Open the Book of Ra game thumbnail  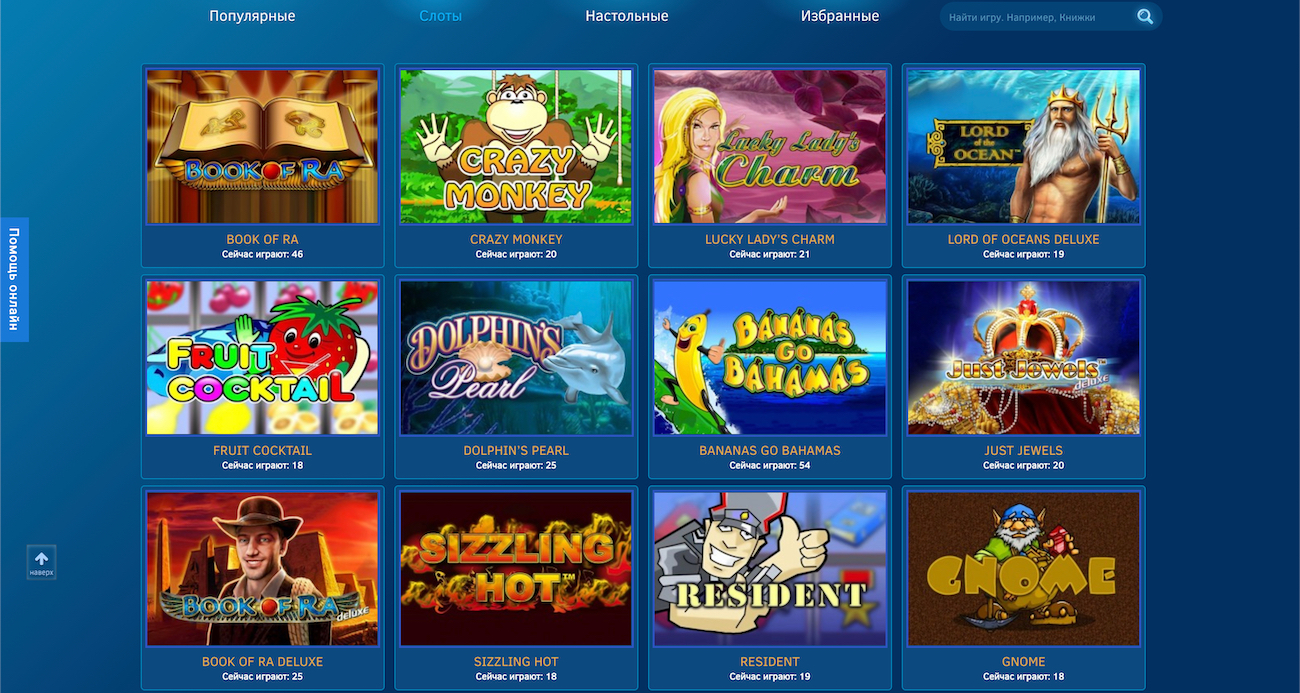click(262, 146)
